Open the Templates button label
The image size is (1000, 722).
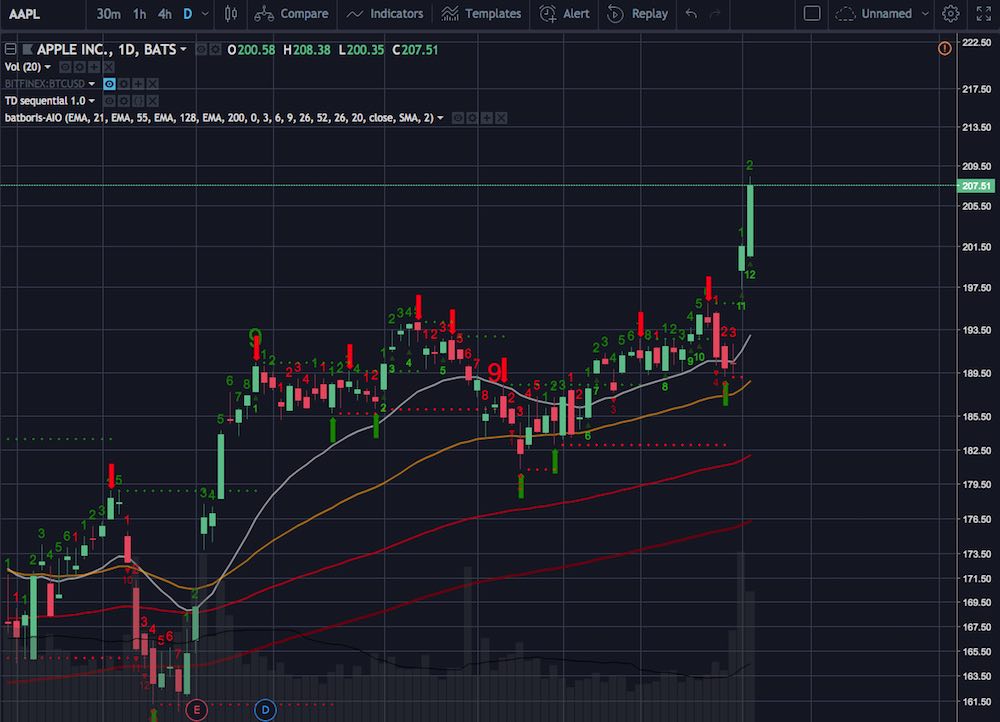[x=493, y=13]
